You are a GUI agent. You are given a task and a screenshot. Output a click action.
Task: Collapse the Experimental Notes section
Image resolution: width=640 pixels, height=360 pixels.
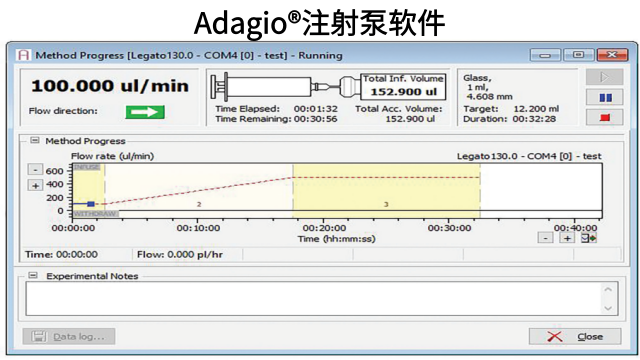pos(33,276)
